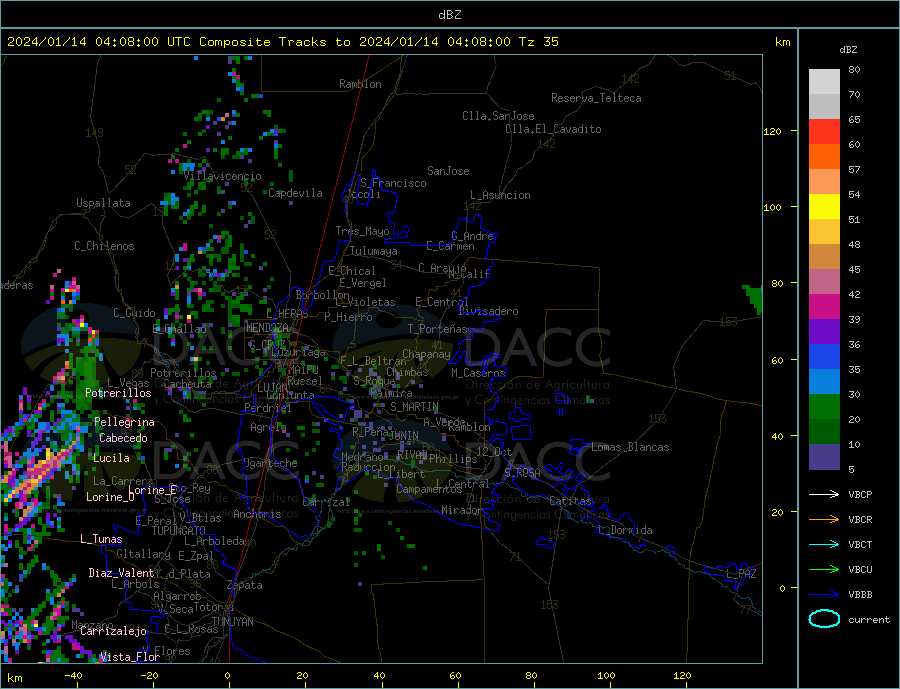Click the Ramblon label near top
This screenshot has height=689, width=900.
(360, 84)
